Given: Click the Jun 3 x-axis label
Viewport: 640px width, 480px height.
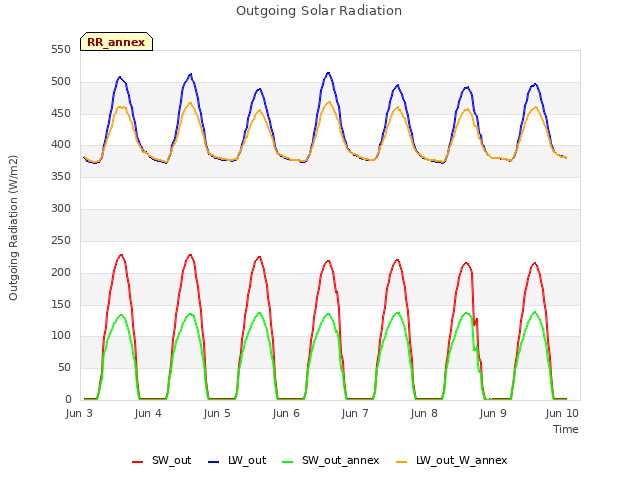Looking at the screenshot, I should point(79,413).
